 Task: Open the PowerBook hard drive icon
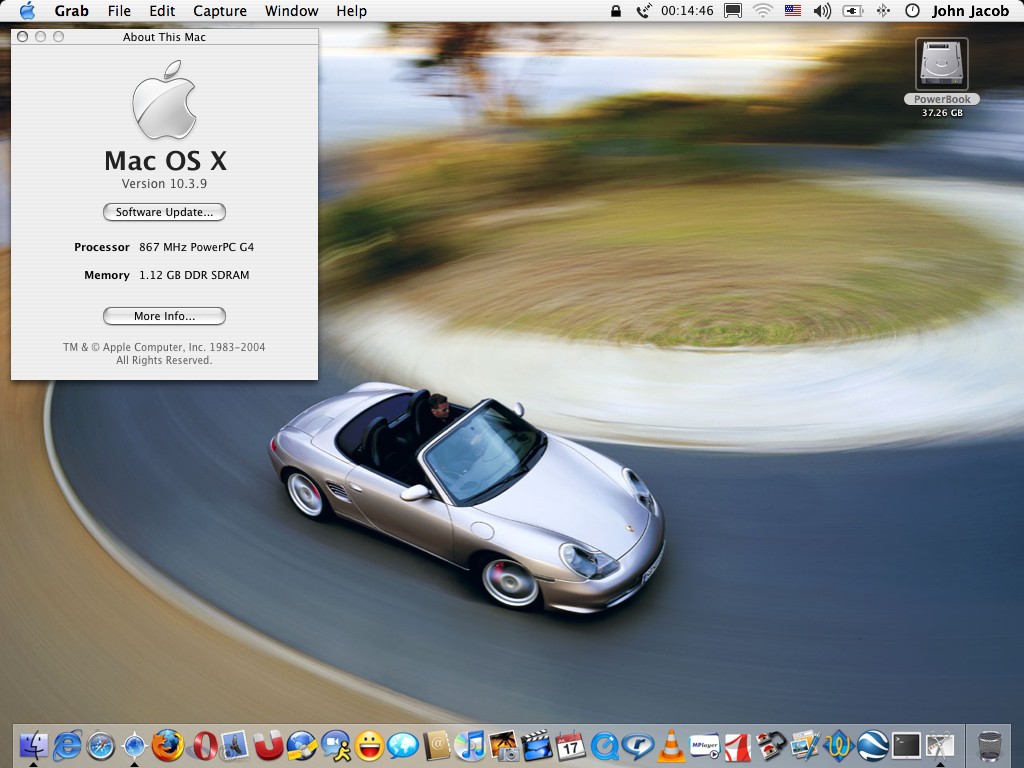coord(942,64)
